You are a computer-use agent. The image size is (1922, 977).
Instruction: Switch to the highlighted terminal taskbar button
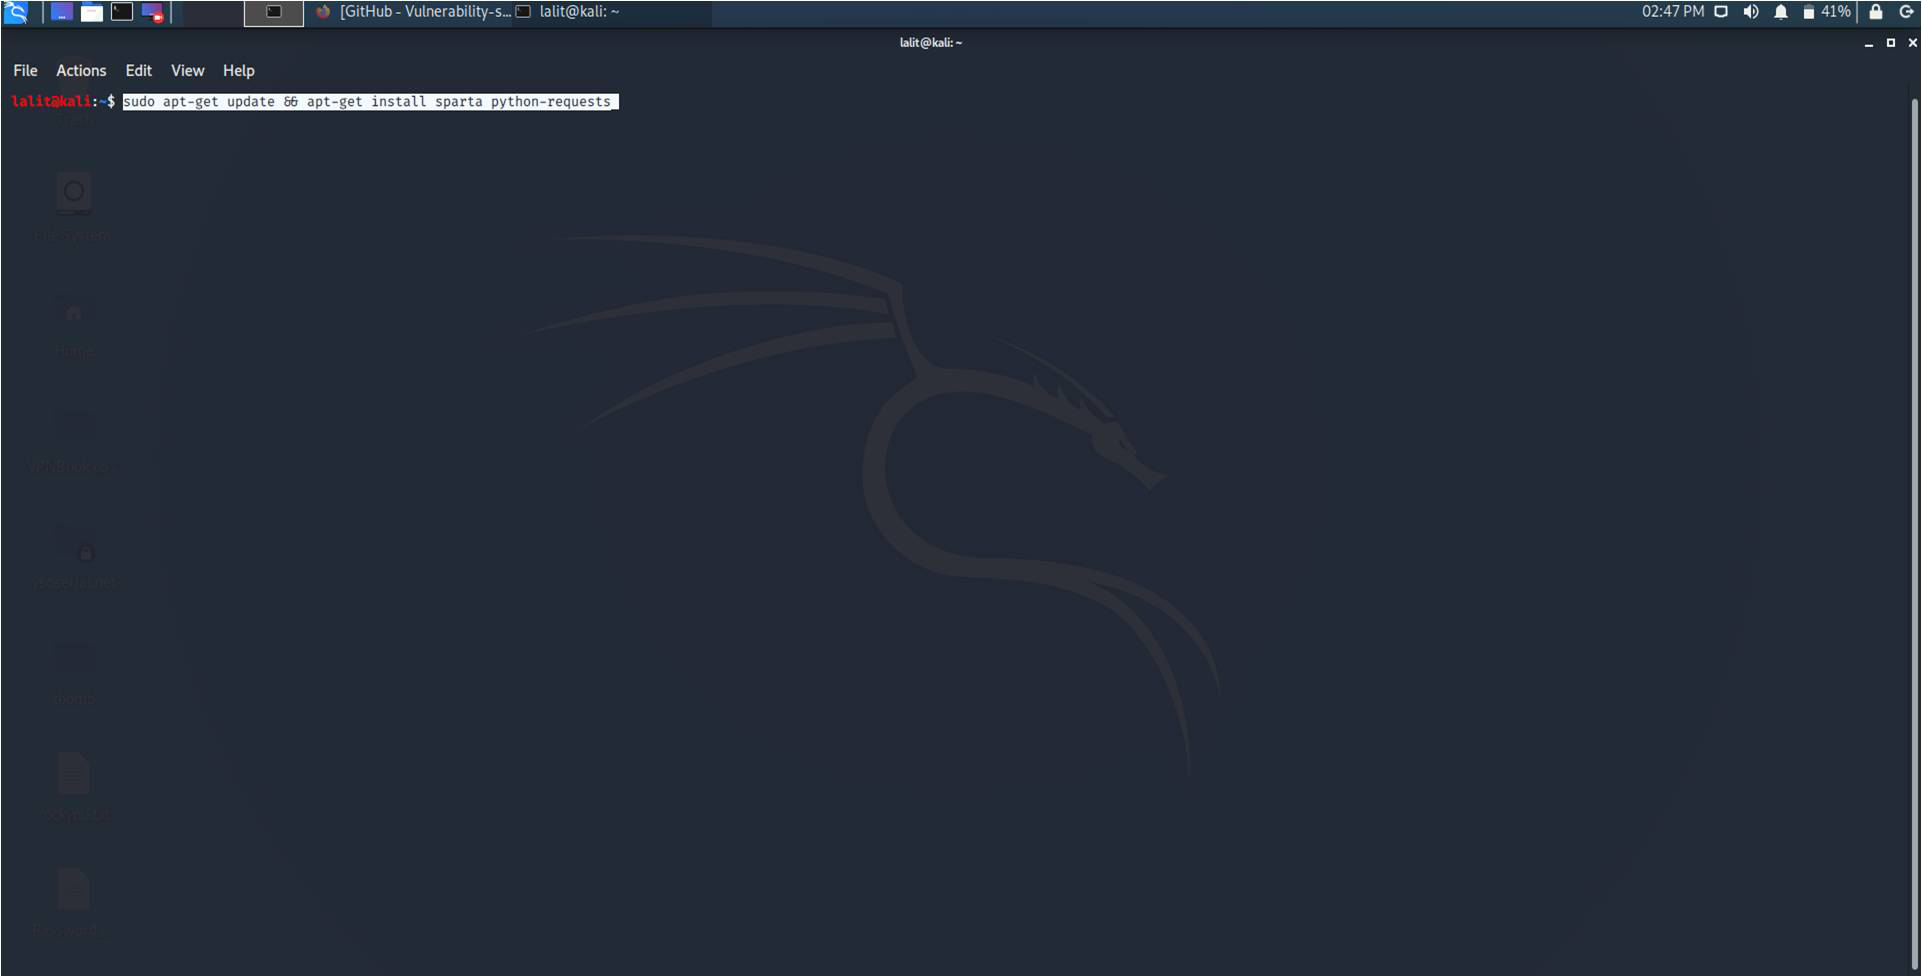coord(274,13)
